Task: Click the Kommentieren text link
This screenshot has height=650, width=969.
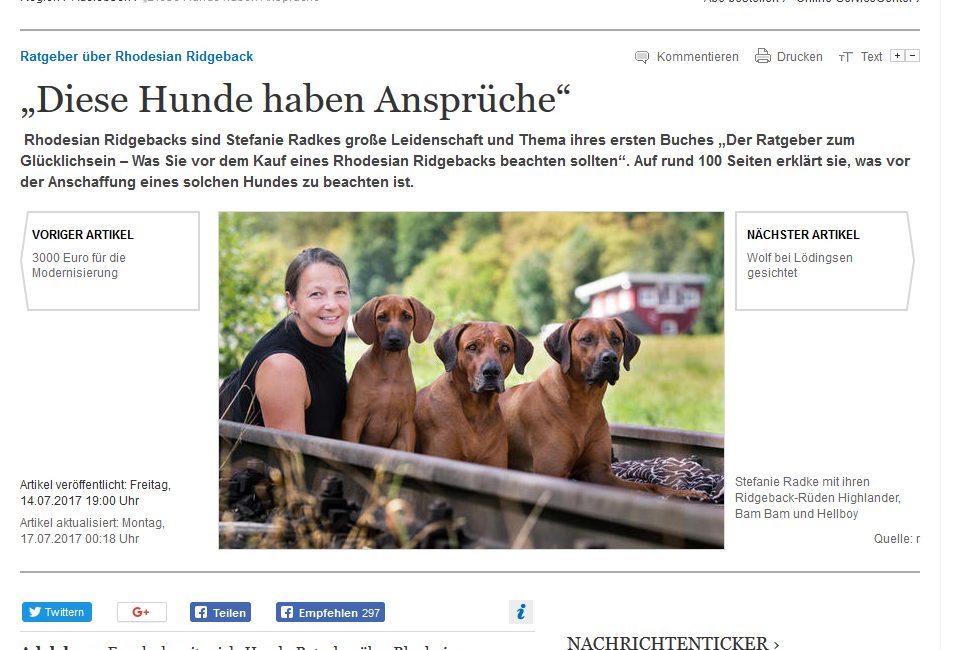Action: [697, 57]
